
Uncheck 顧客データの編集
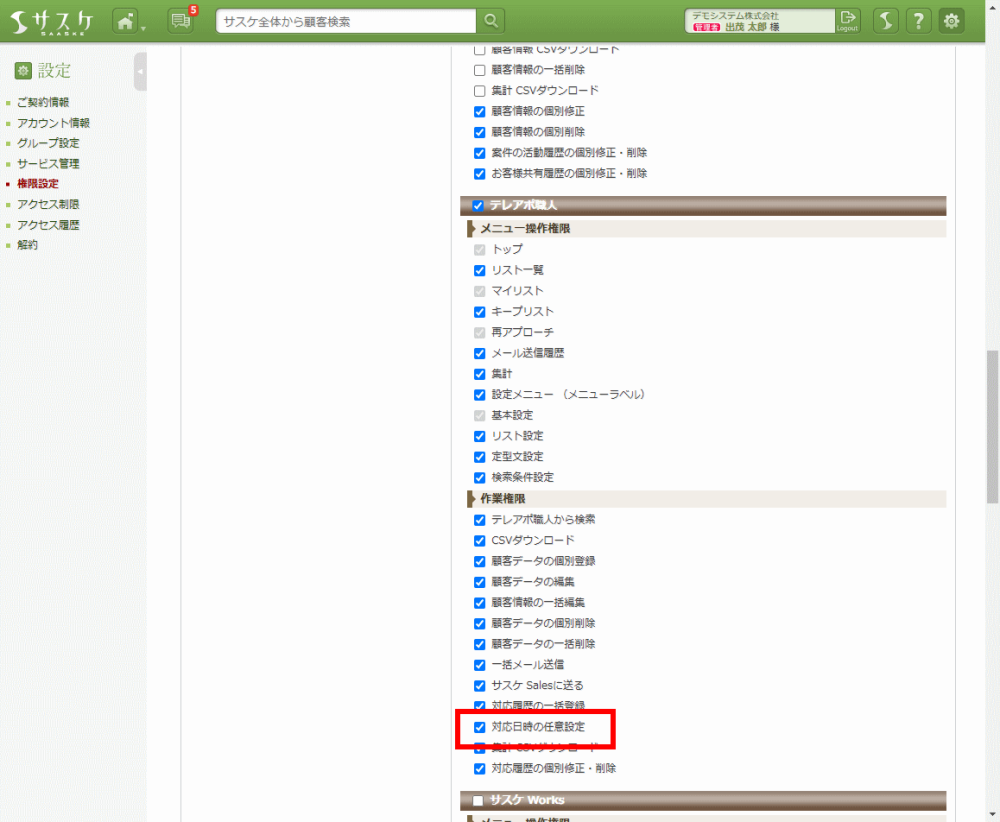click(480, 582)
